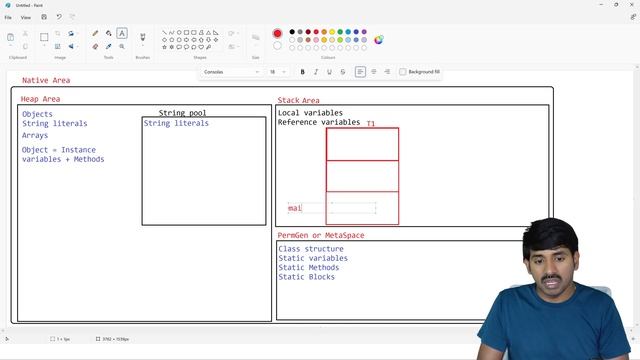Expand the Rotate options arrow

[x=77, y=33]
